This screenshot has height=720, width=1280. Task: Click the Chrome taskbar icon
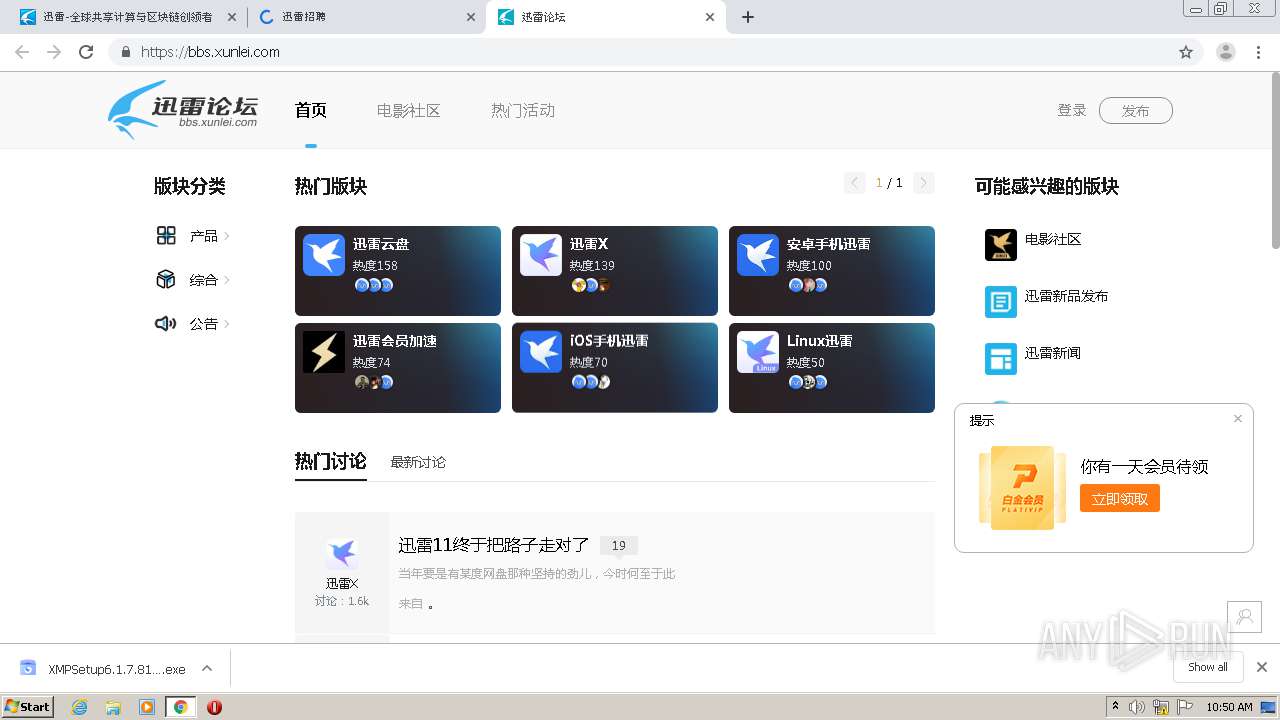point(180,707)
